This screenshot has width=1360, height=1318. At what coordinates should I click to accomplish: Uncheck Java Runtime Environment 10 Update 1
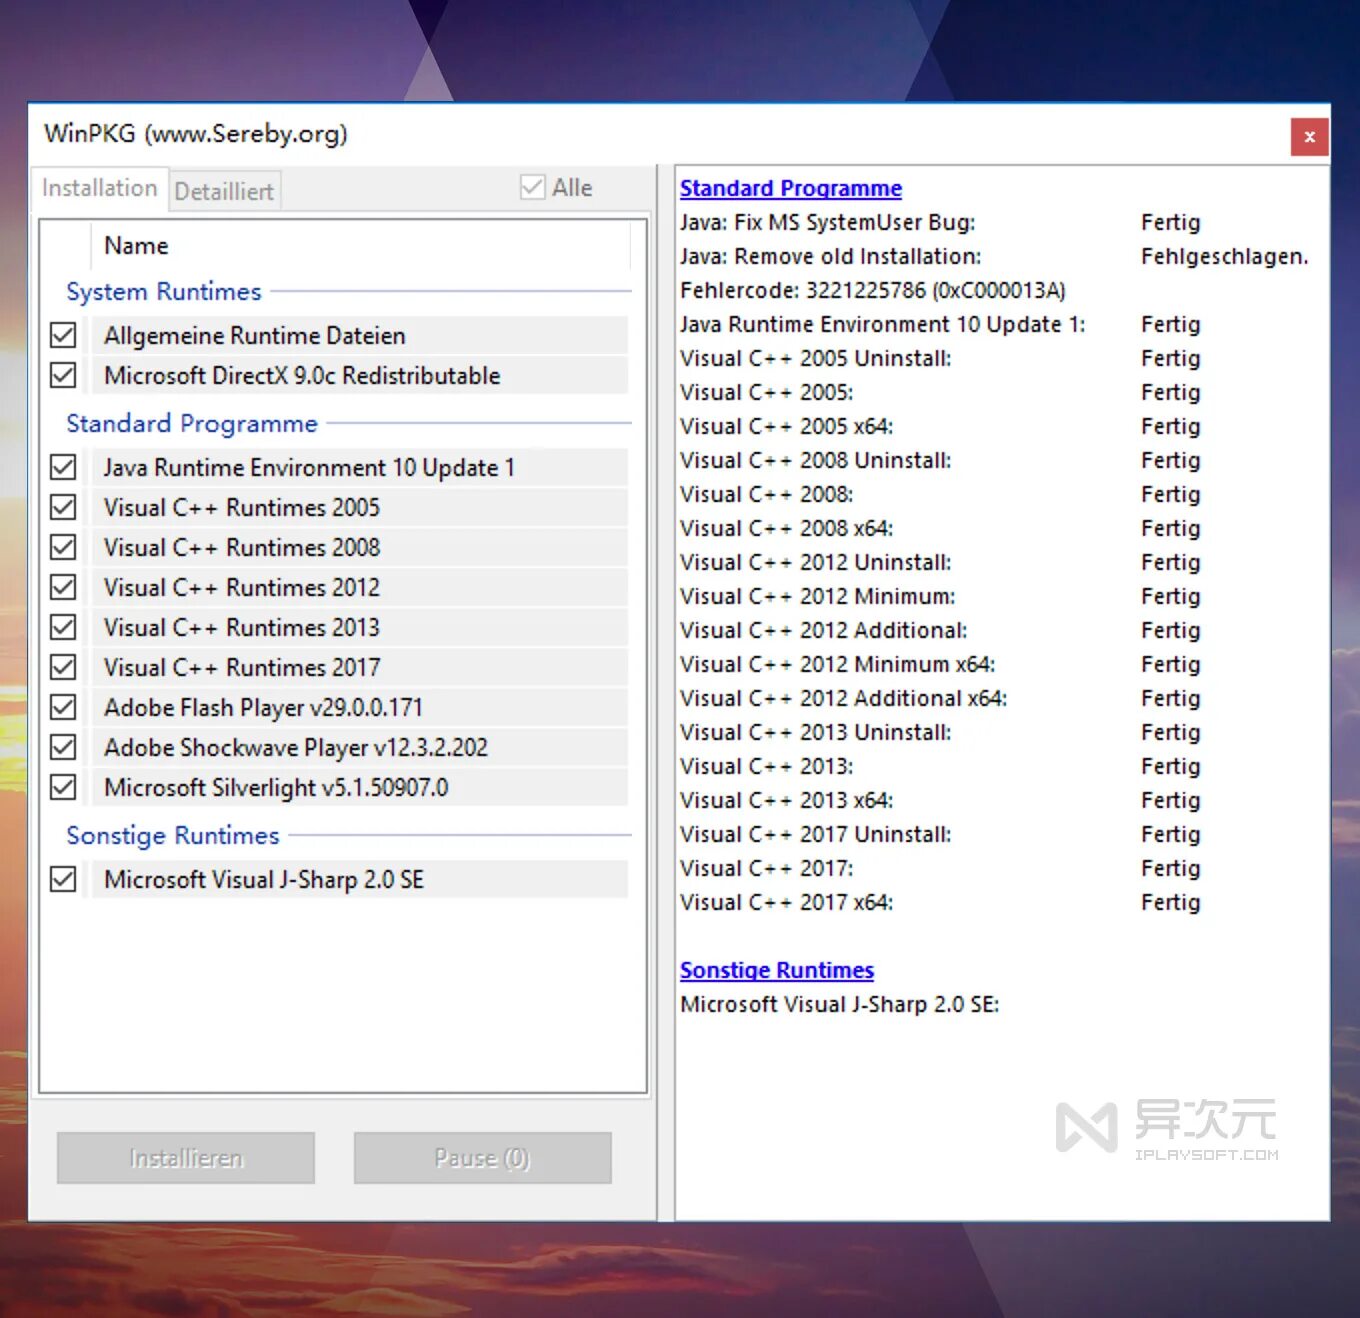(63, 467)
